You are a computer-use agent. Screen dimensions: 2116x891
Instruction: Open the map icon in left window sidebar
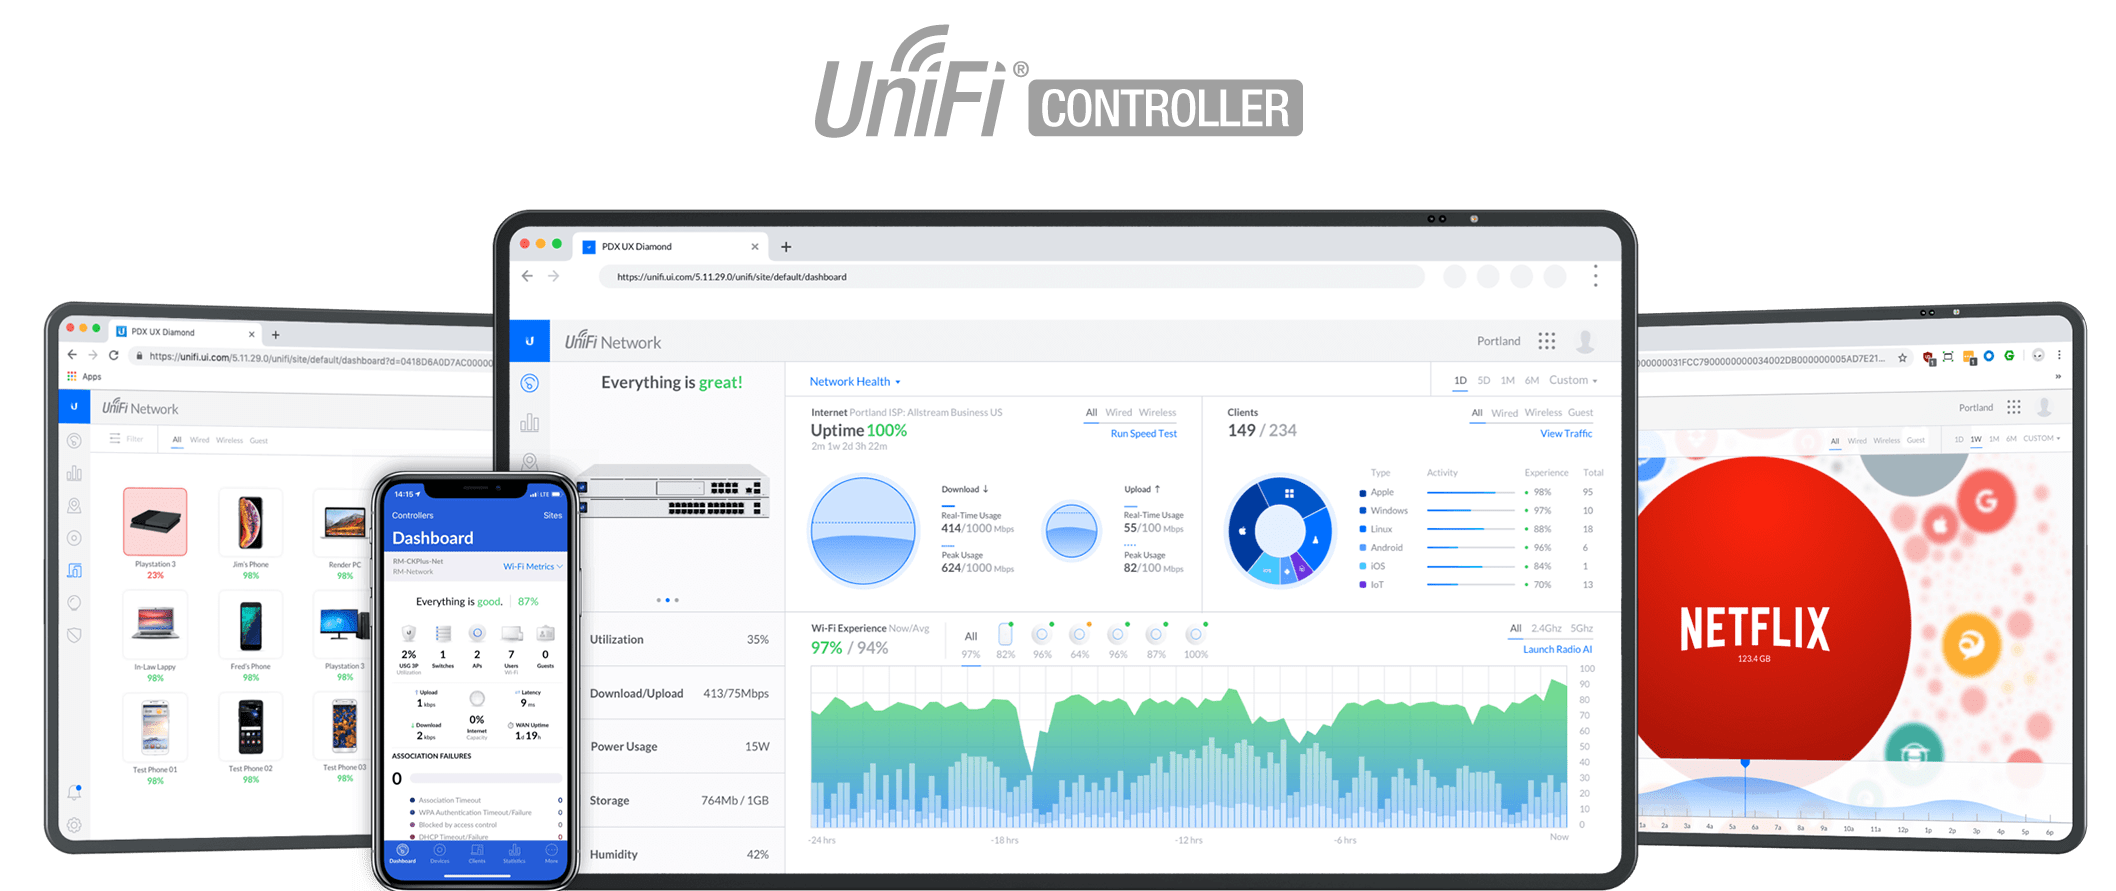coord(74,506)
